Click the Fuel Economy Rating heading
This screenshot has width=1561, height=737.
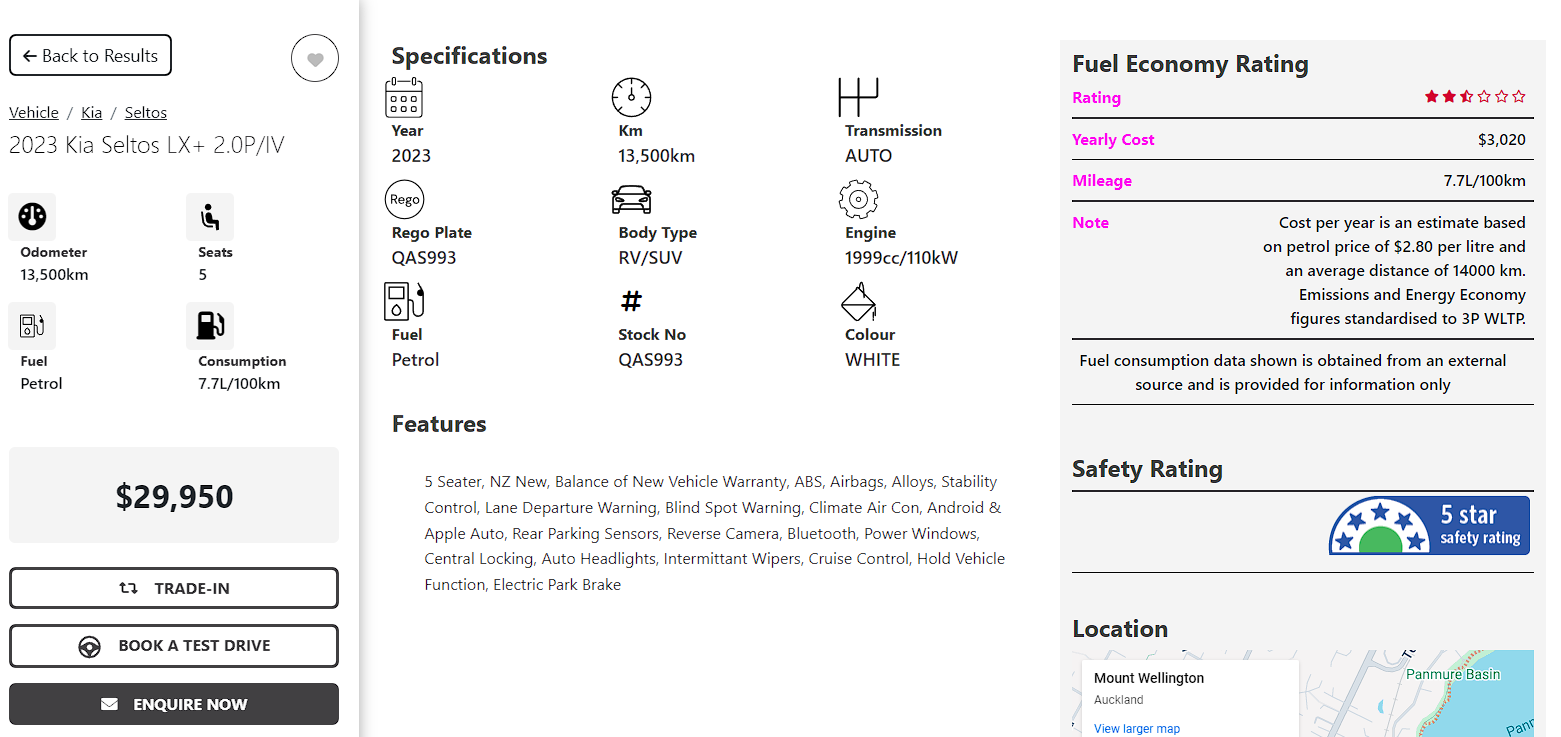1190,64
